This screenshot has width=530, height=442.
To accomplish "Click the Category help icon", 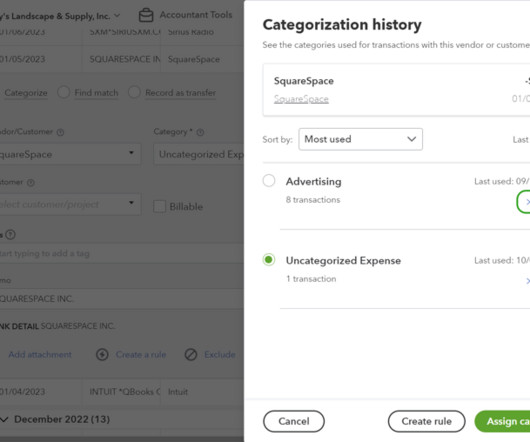I will point(200,132).
